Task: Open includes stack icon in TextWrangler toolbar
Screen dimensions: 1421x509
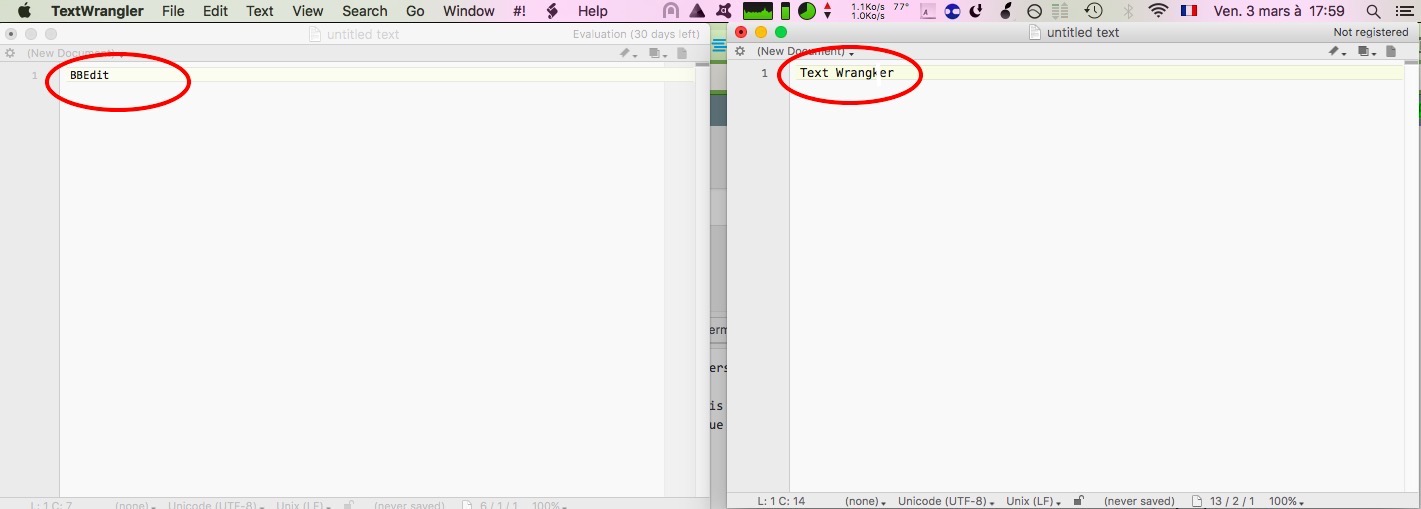Action: point(1366,52)
